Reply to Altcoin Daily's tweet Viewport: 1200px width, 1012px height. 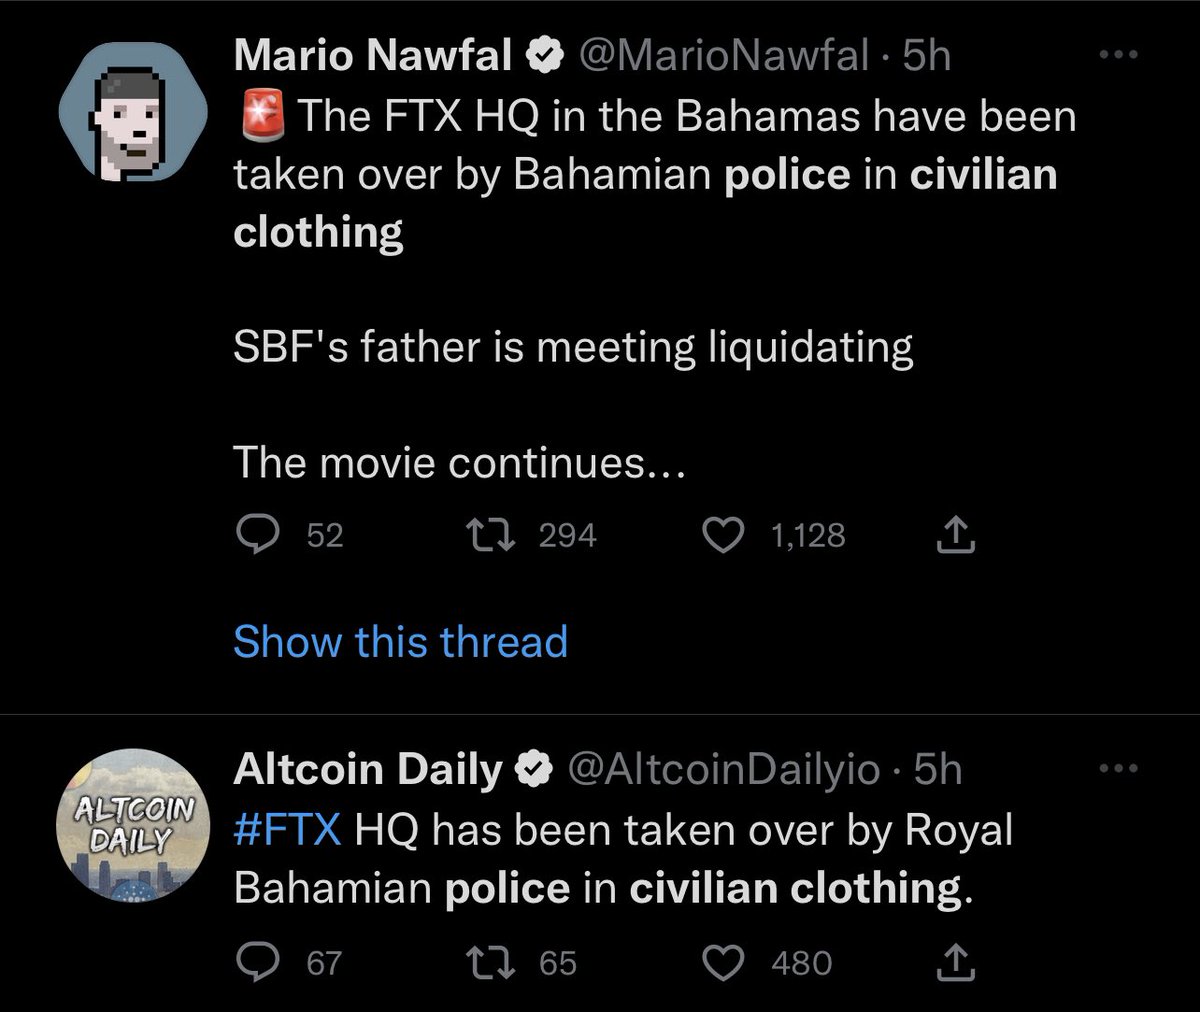click(262, 963)
